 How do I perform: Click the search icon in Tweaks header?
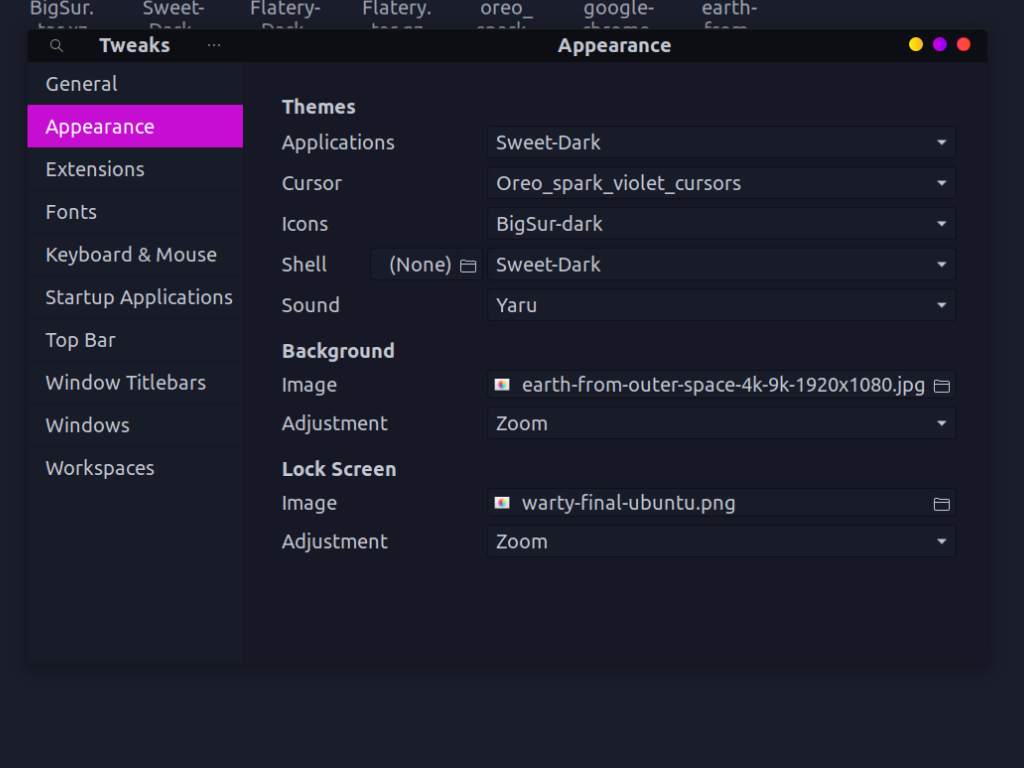tap(57, 46)
